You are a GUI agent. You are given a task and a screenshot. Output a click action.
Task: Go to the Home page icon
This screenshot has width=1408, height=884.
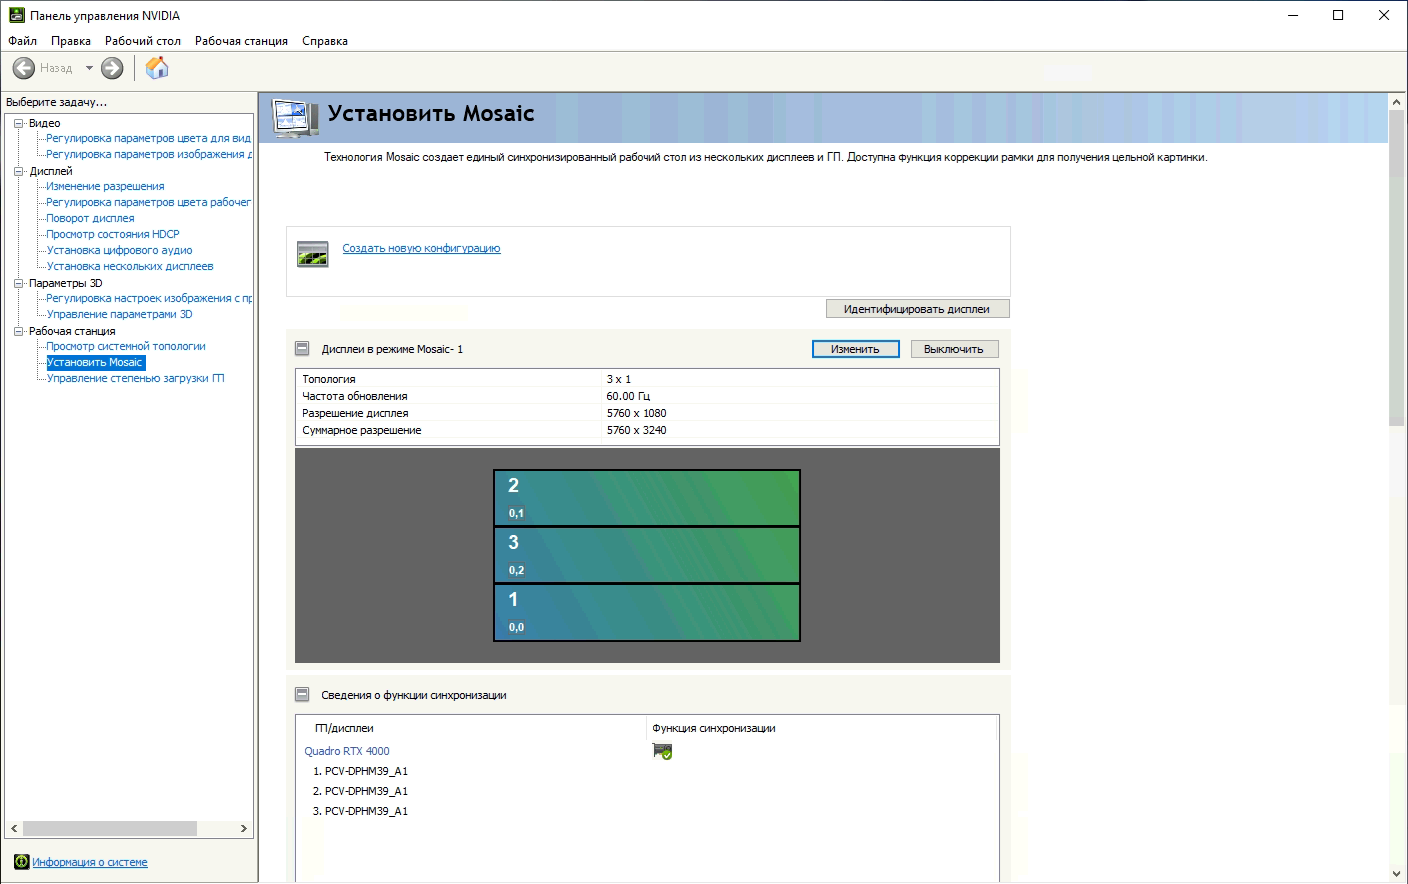[x=157, y=68]
